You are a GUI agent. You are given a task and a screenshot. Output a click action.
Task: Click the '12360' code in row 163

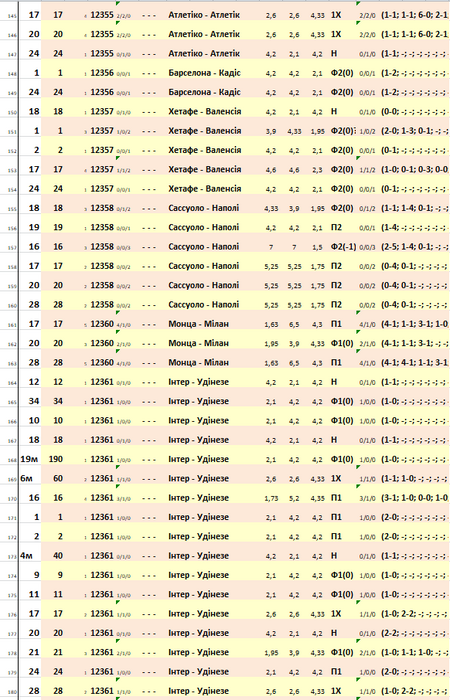(x=102, y=362)
